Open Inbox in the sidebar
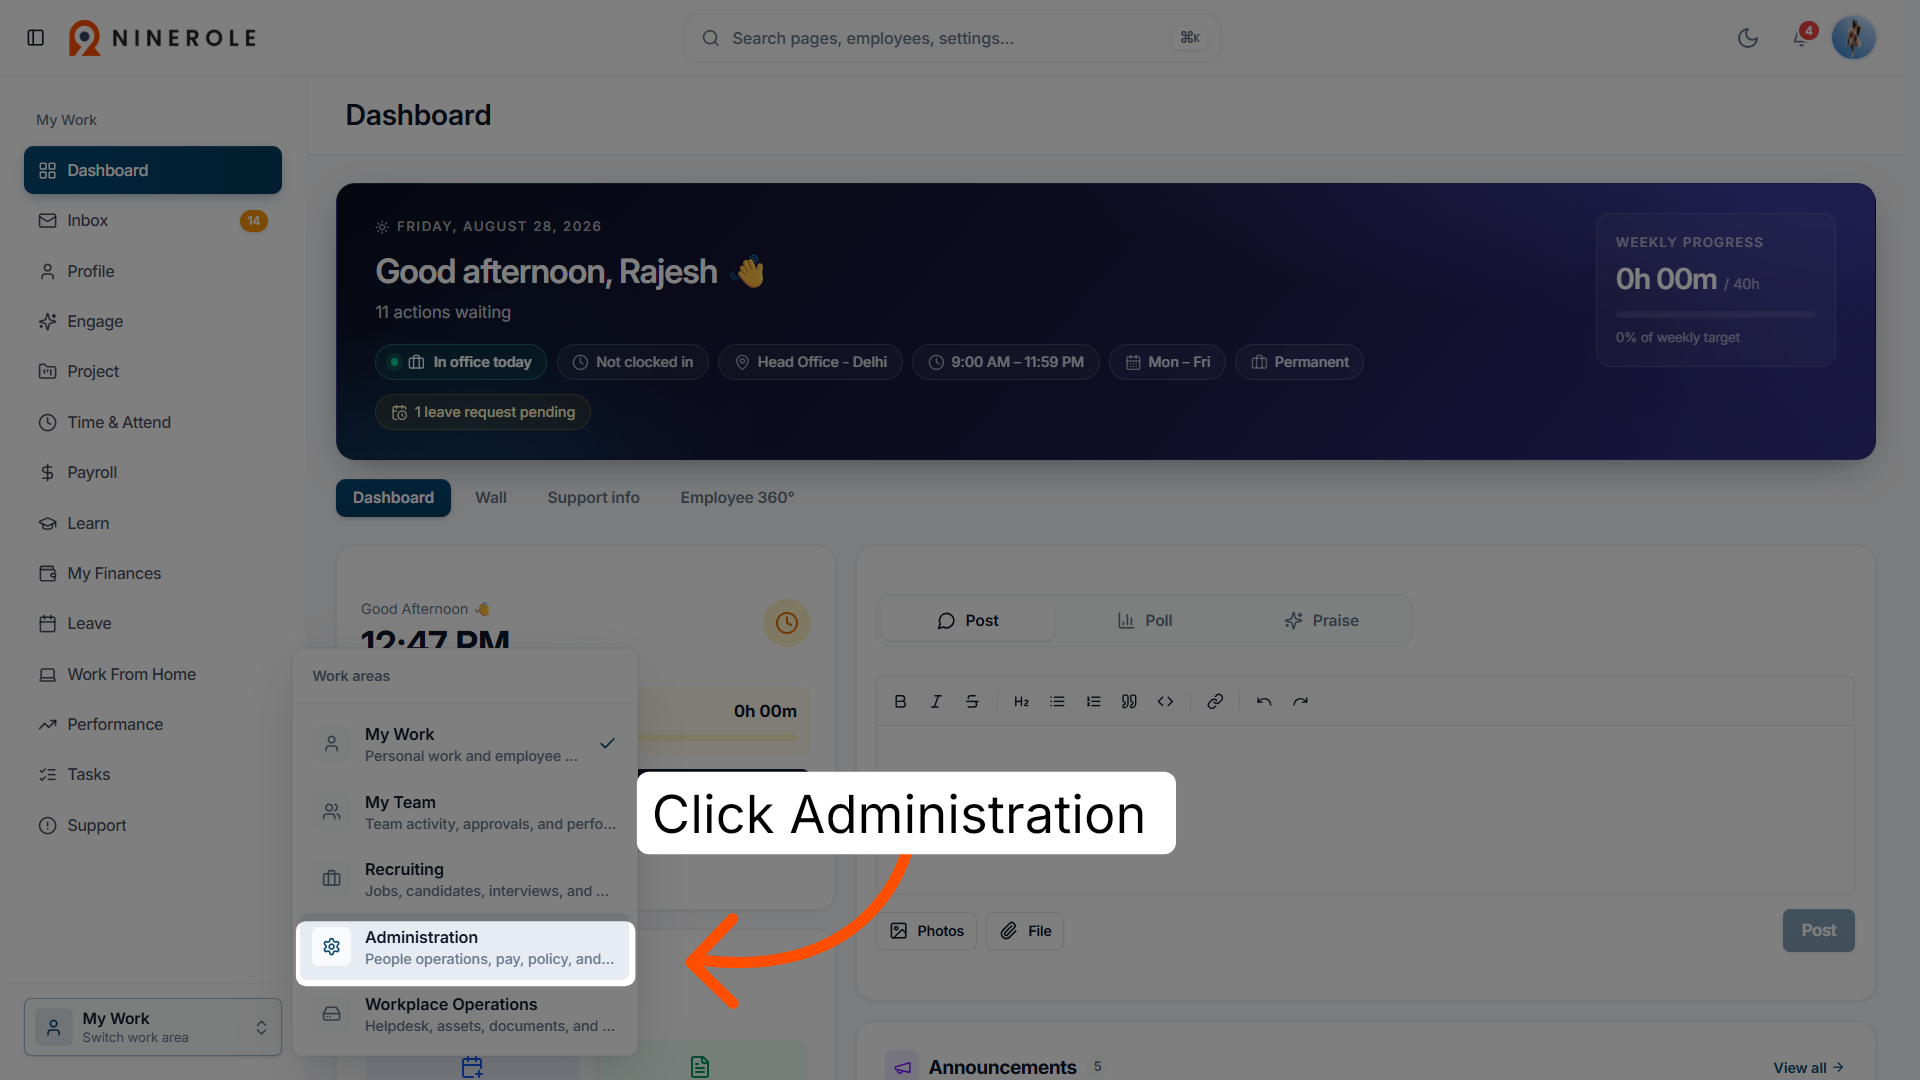 click(153, 221)
